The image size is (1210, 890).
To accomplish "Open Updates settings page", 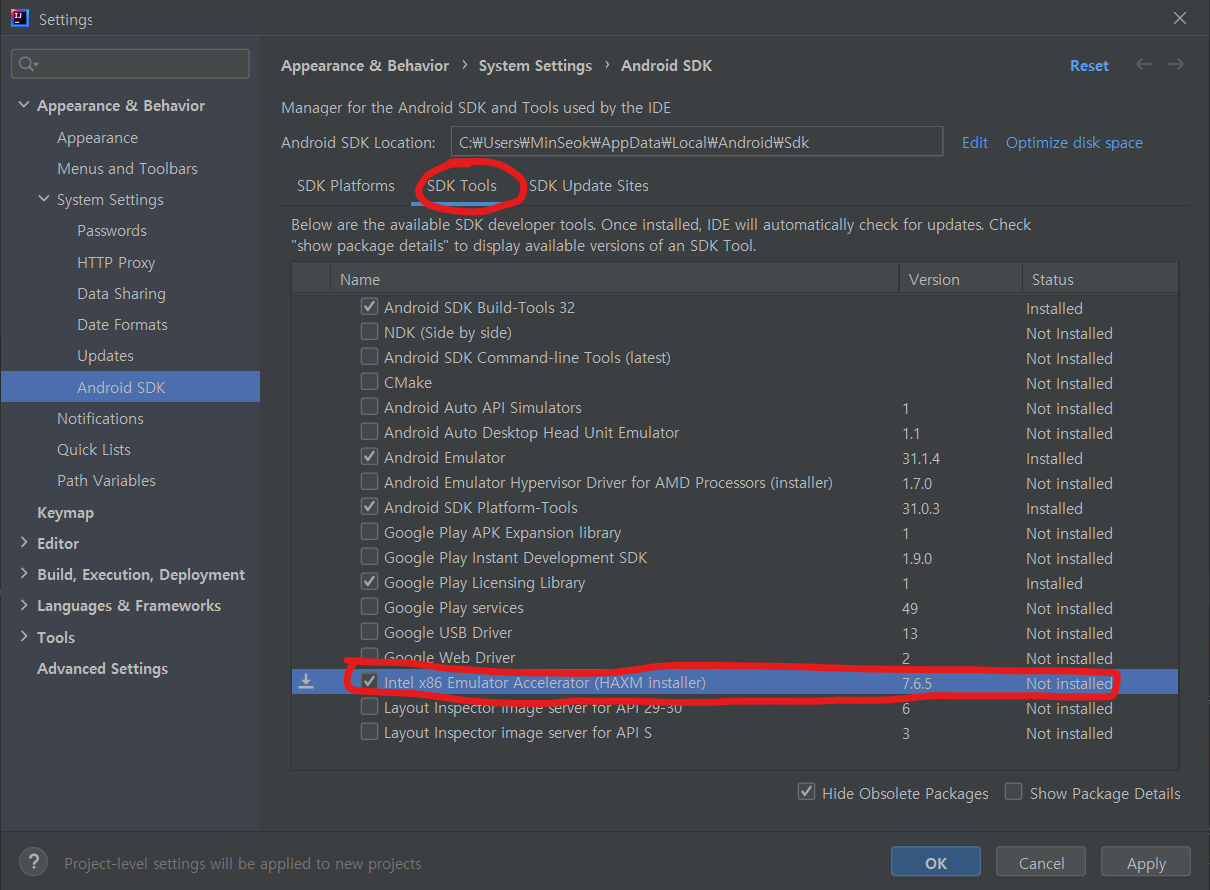I will tap(105, 356).
